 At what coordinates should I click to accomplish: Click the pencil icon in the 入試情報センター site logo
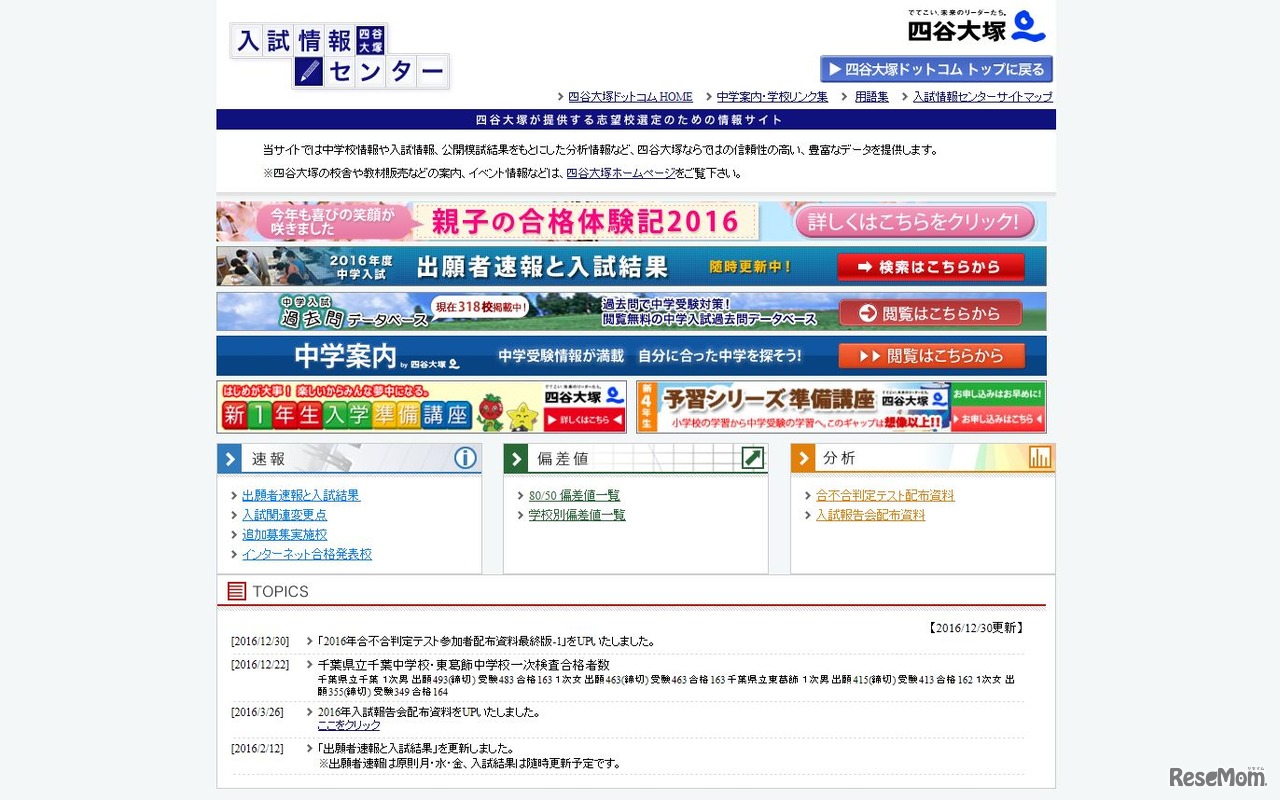(x=308, y=71)
